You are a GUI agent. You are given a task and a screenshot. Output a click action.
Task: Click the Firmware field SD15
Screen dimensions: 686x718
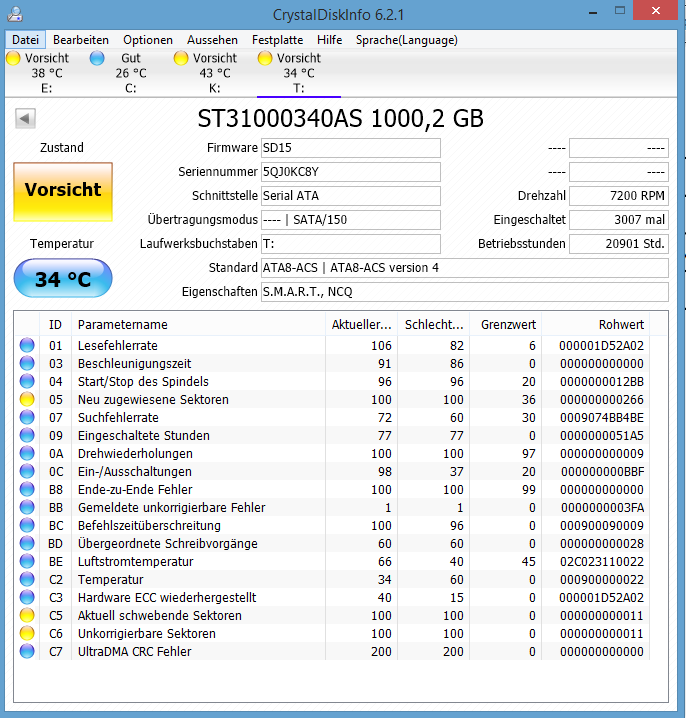coord(351,148)
